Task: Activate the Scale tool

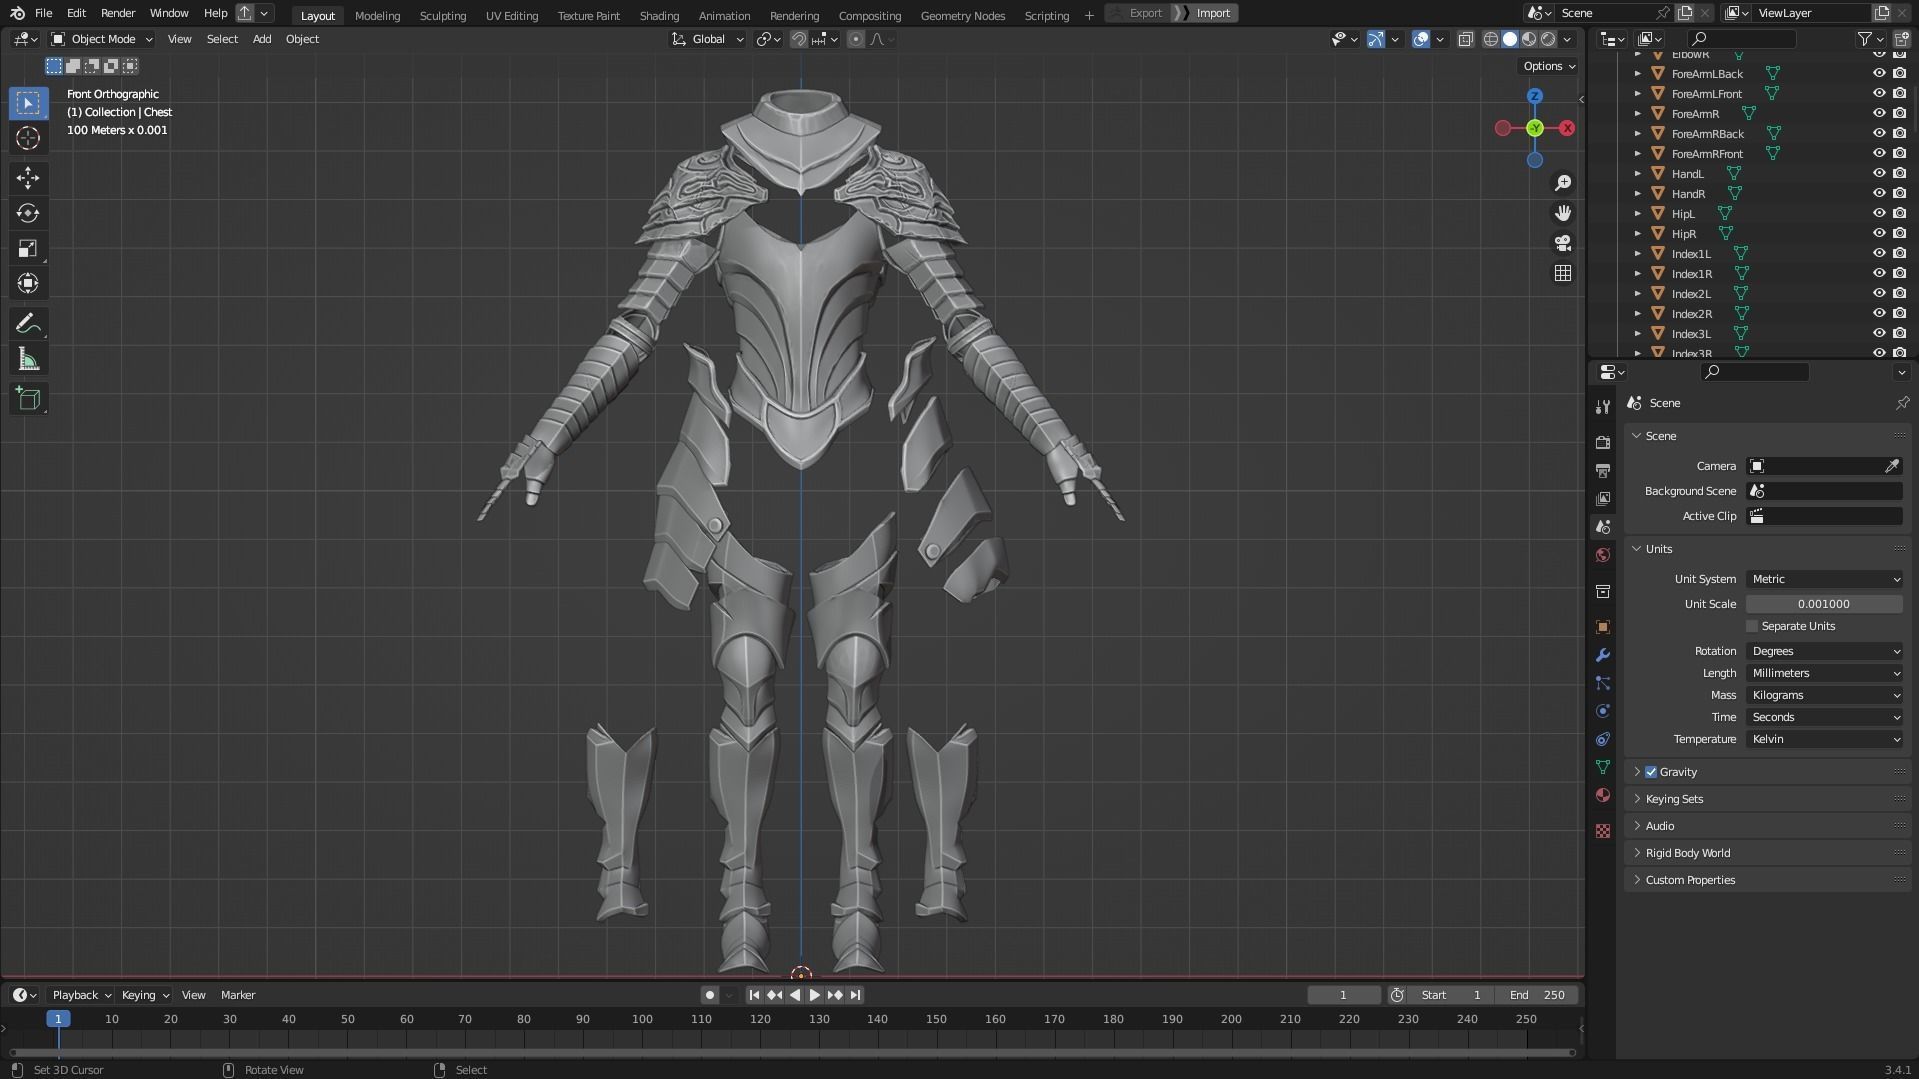Action: (28, 248)
